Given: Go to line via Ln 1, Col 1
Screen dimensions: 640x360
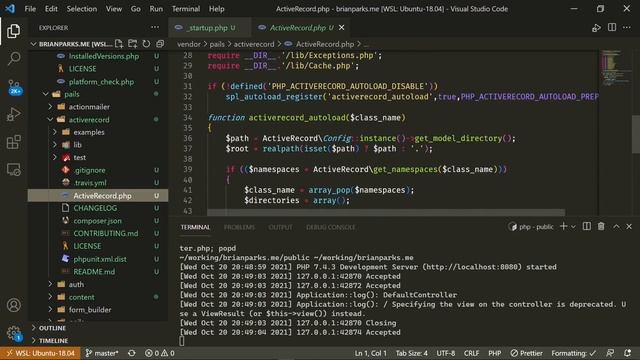Looking at the screenshot, I should 371,353.
